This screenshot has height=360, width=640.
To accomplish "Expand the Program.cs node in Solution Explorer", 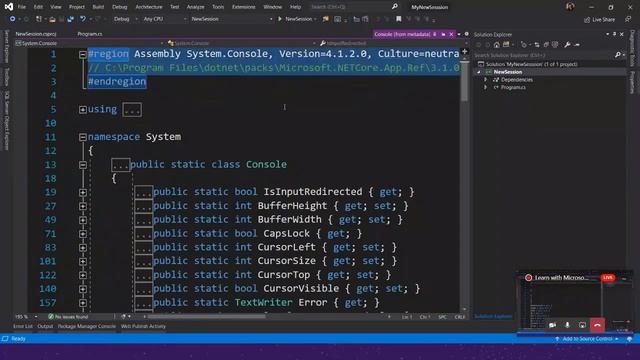I will (x=485, y=87).
